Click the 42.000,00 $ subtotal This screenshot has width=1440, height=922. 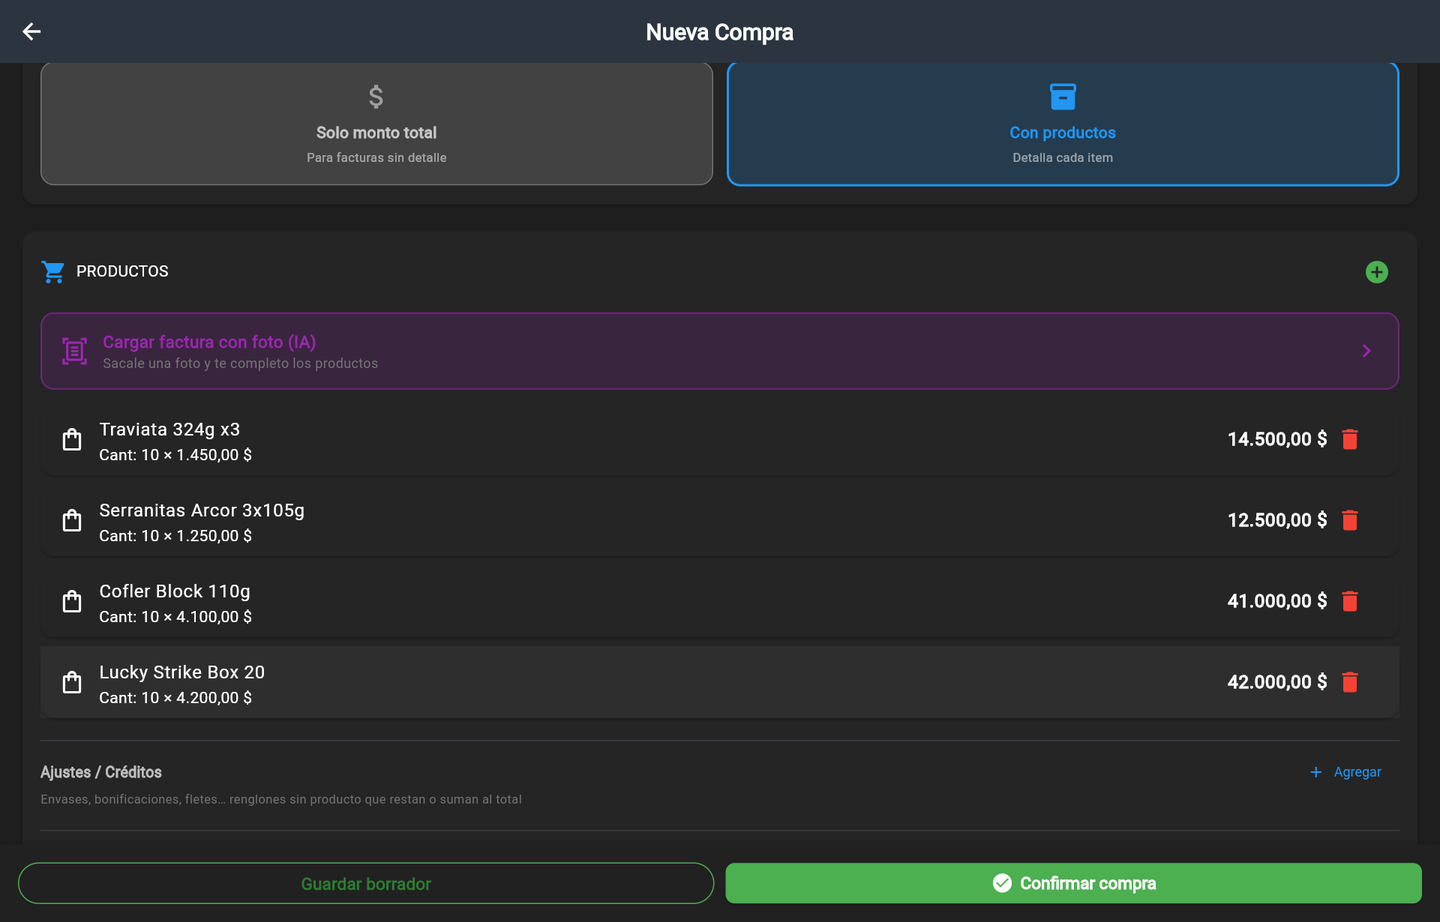(1277, 682)
